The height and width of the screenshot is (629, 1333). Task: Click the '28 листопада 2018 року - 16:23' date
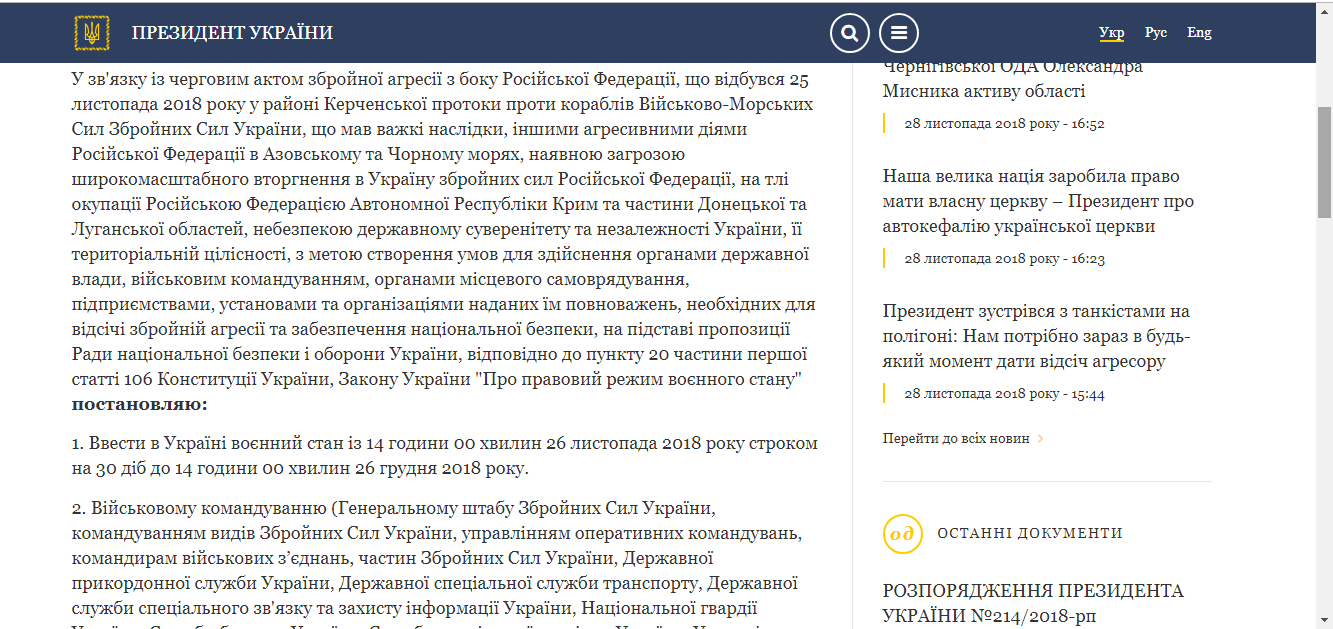click(x=1004, y=259)
